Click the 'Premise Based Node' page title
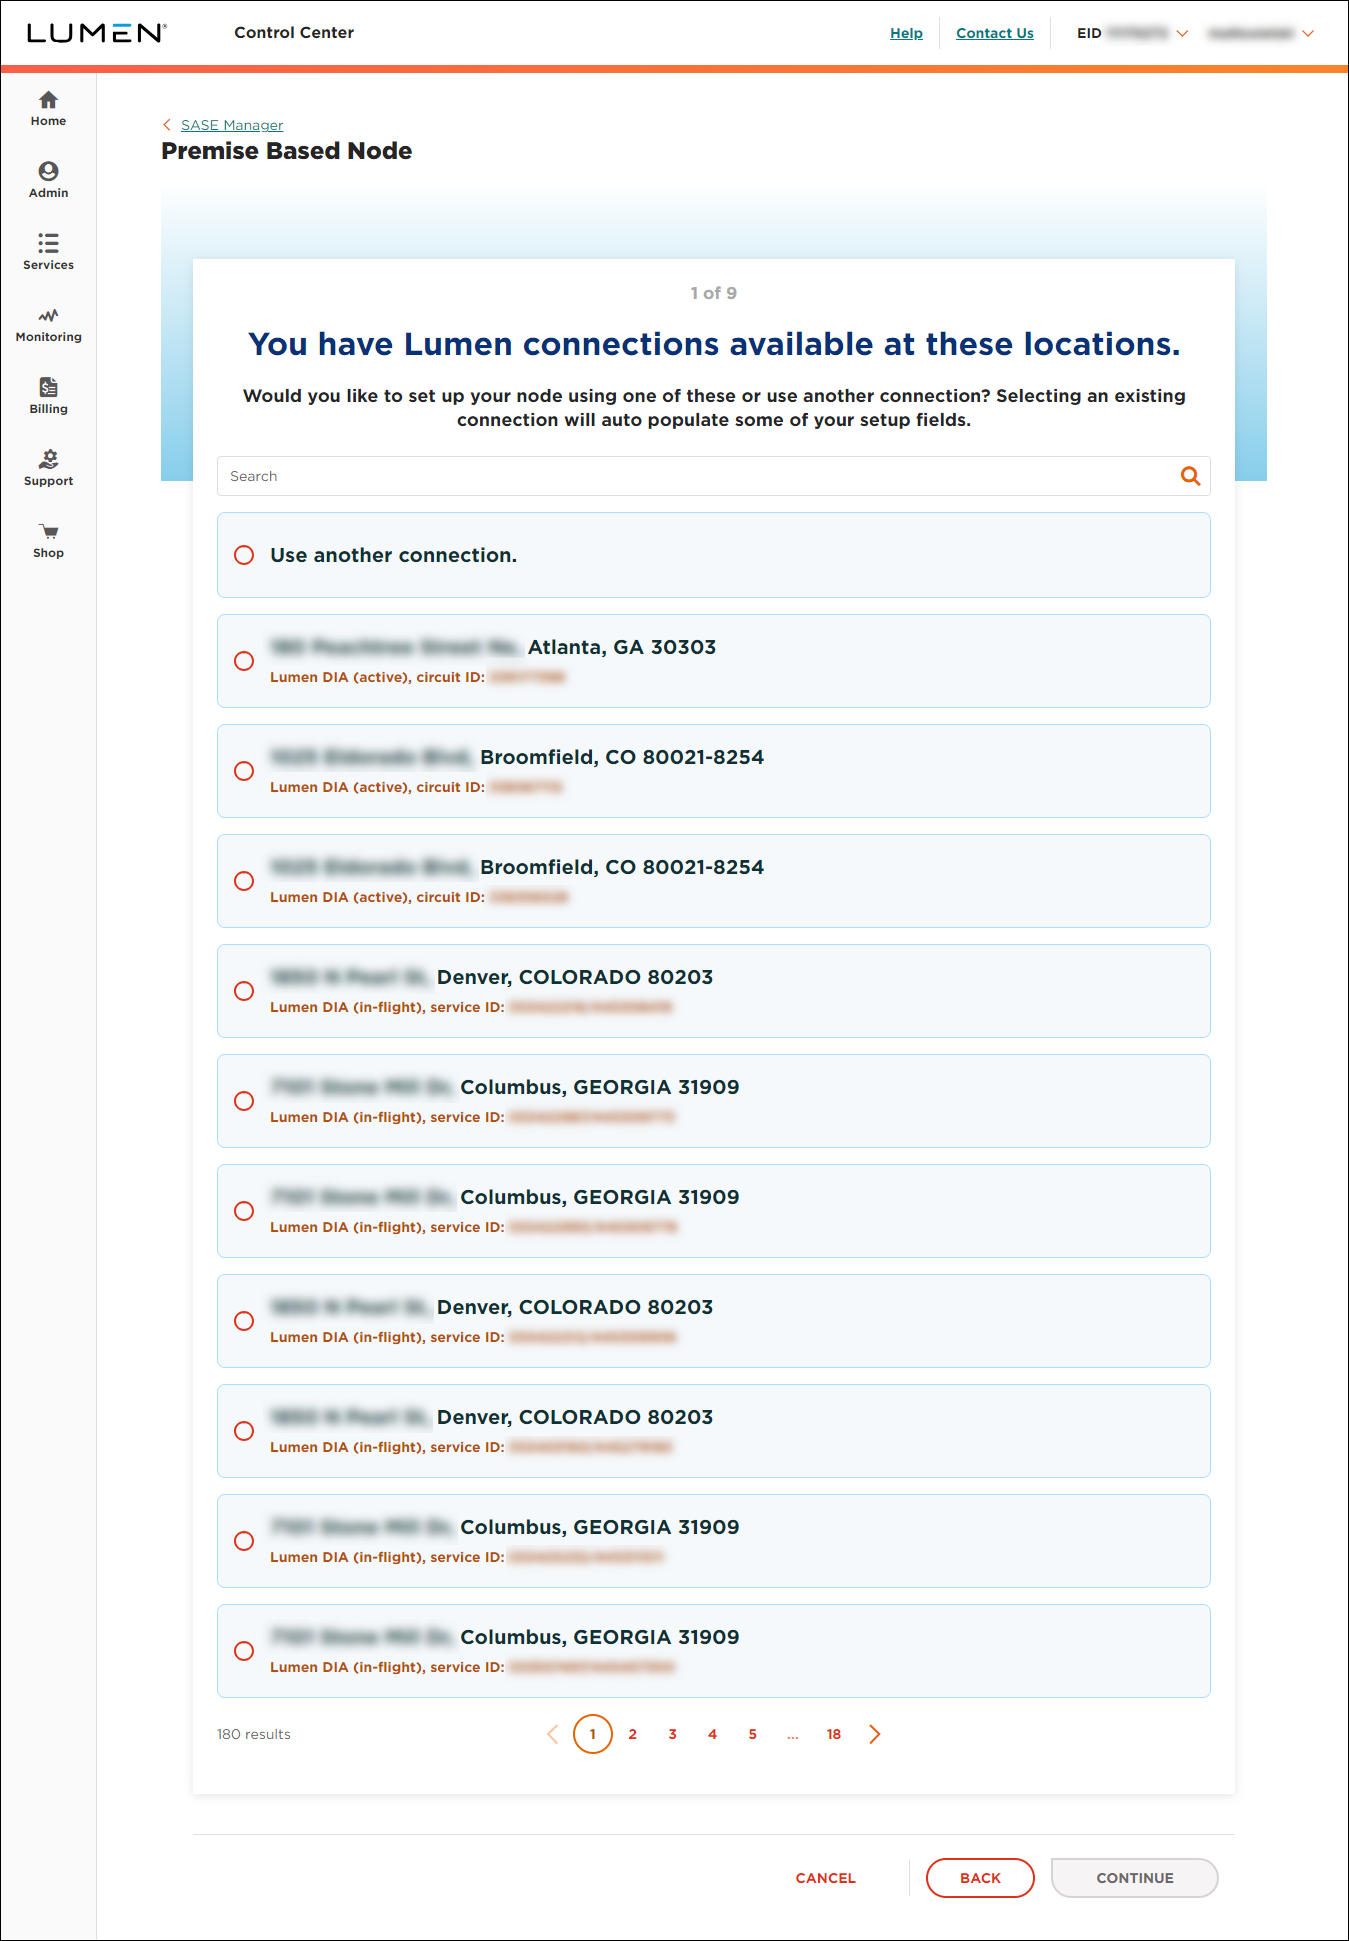This screenshot has width=1349, height=1941. tap(287, 151)
